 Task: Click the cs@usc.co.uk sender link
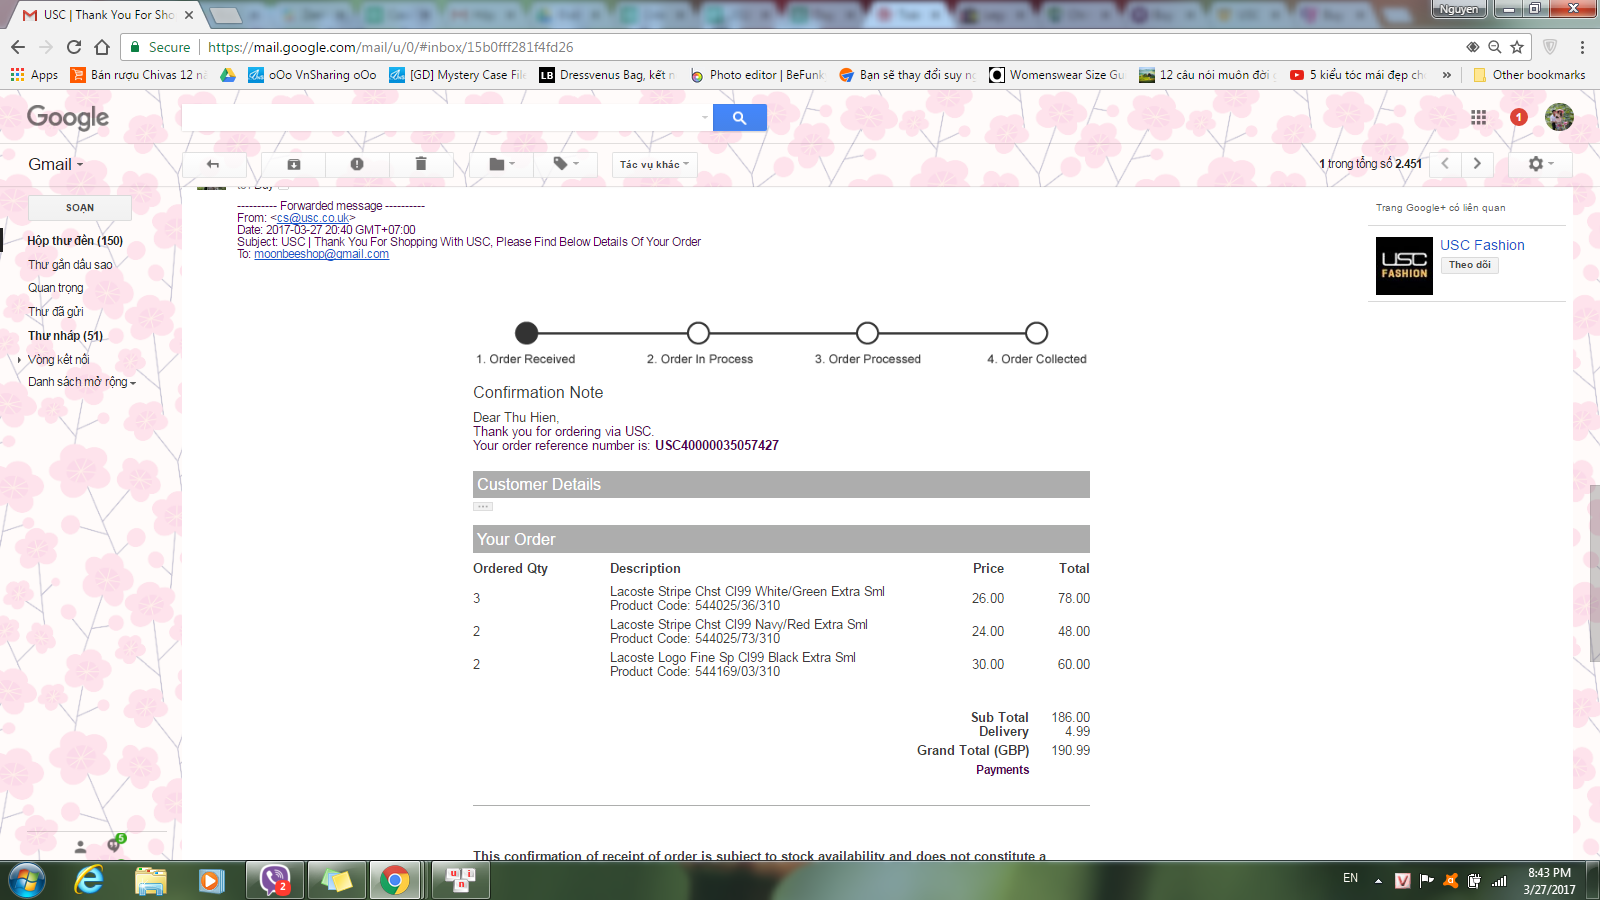[313, 218]
